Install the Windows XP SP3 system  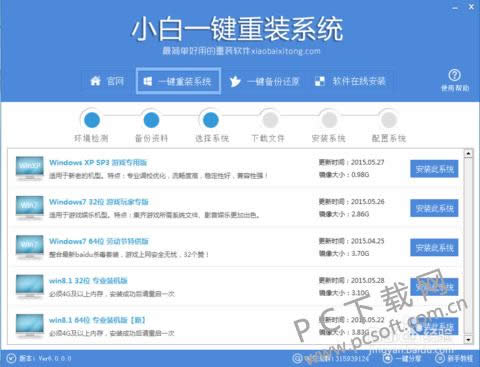coord(434,169)
